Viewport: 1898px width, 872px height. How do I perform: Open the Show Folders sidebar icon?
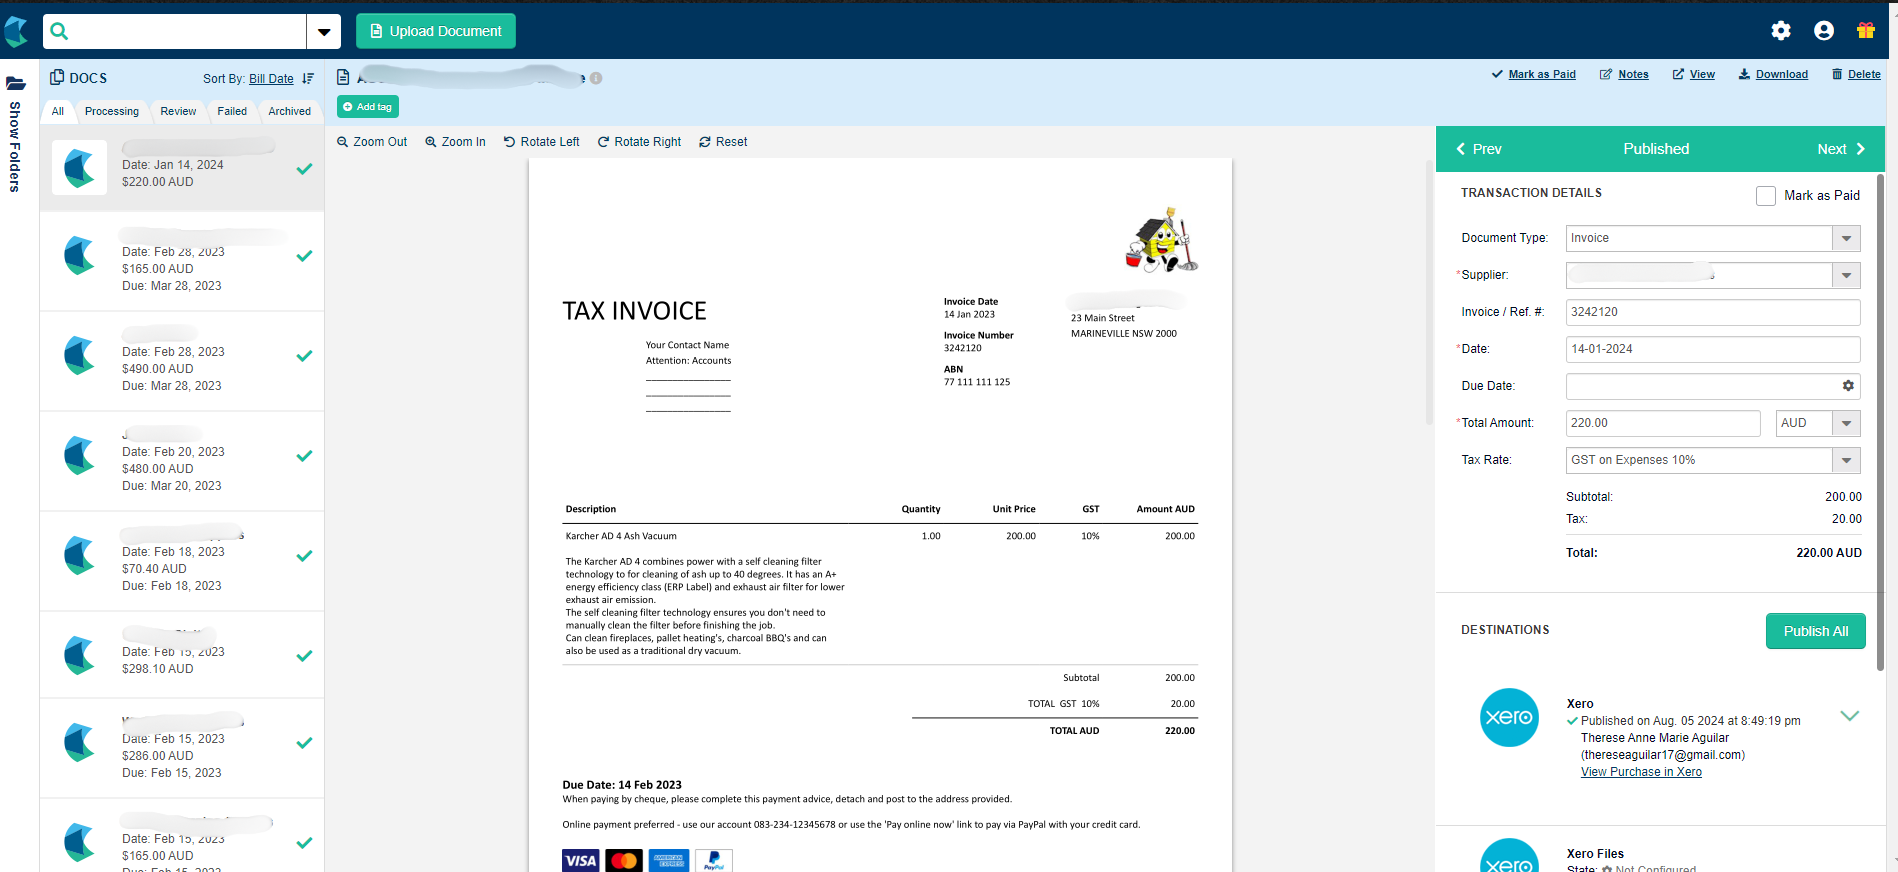pyautogui.click(x=15, y=84)
